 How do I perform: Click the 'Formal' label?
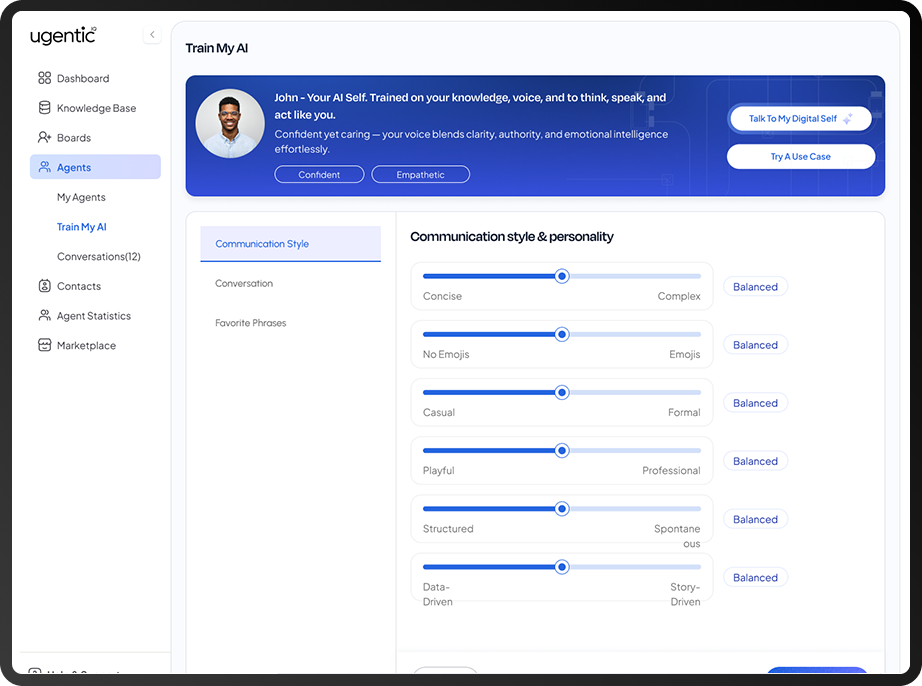[684, 413]
